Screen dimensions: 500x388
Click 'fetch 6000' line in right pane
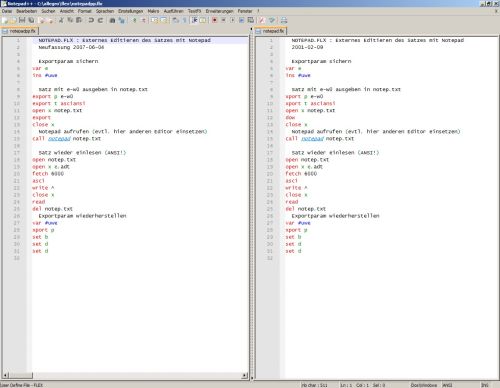(x=301, y=174)
